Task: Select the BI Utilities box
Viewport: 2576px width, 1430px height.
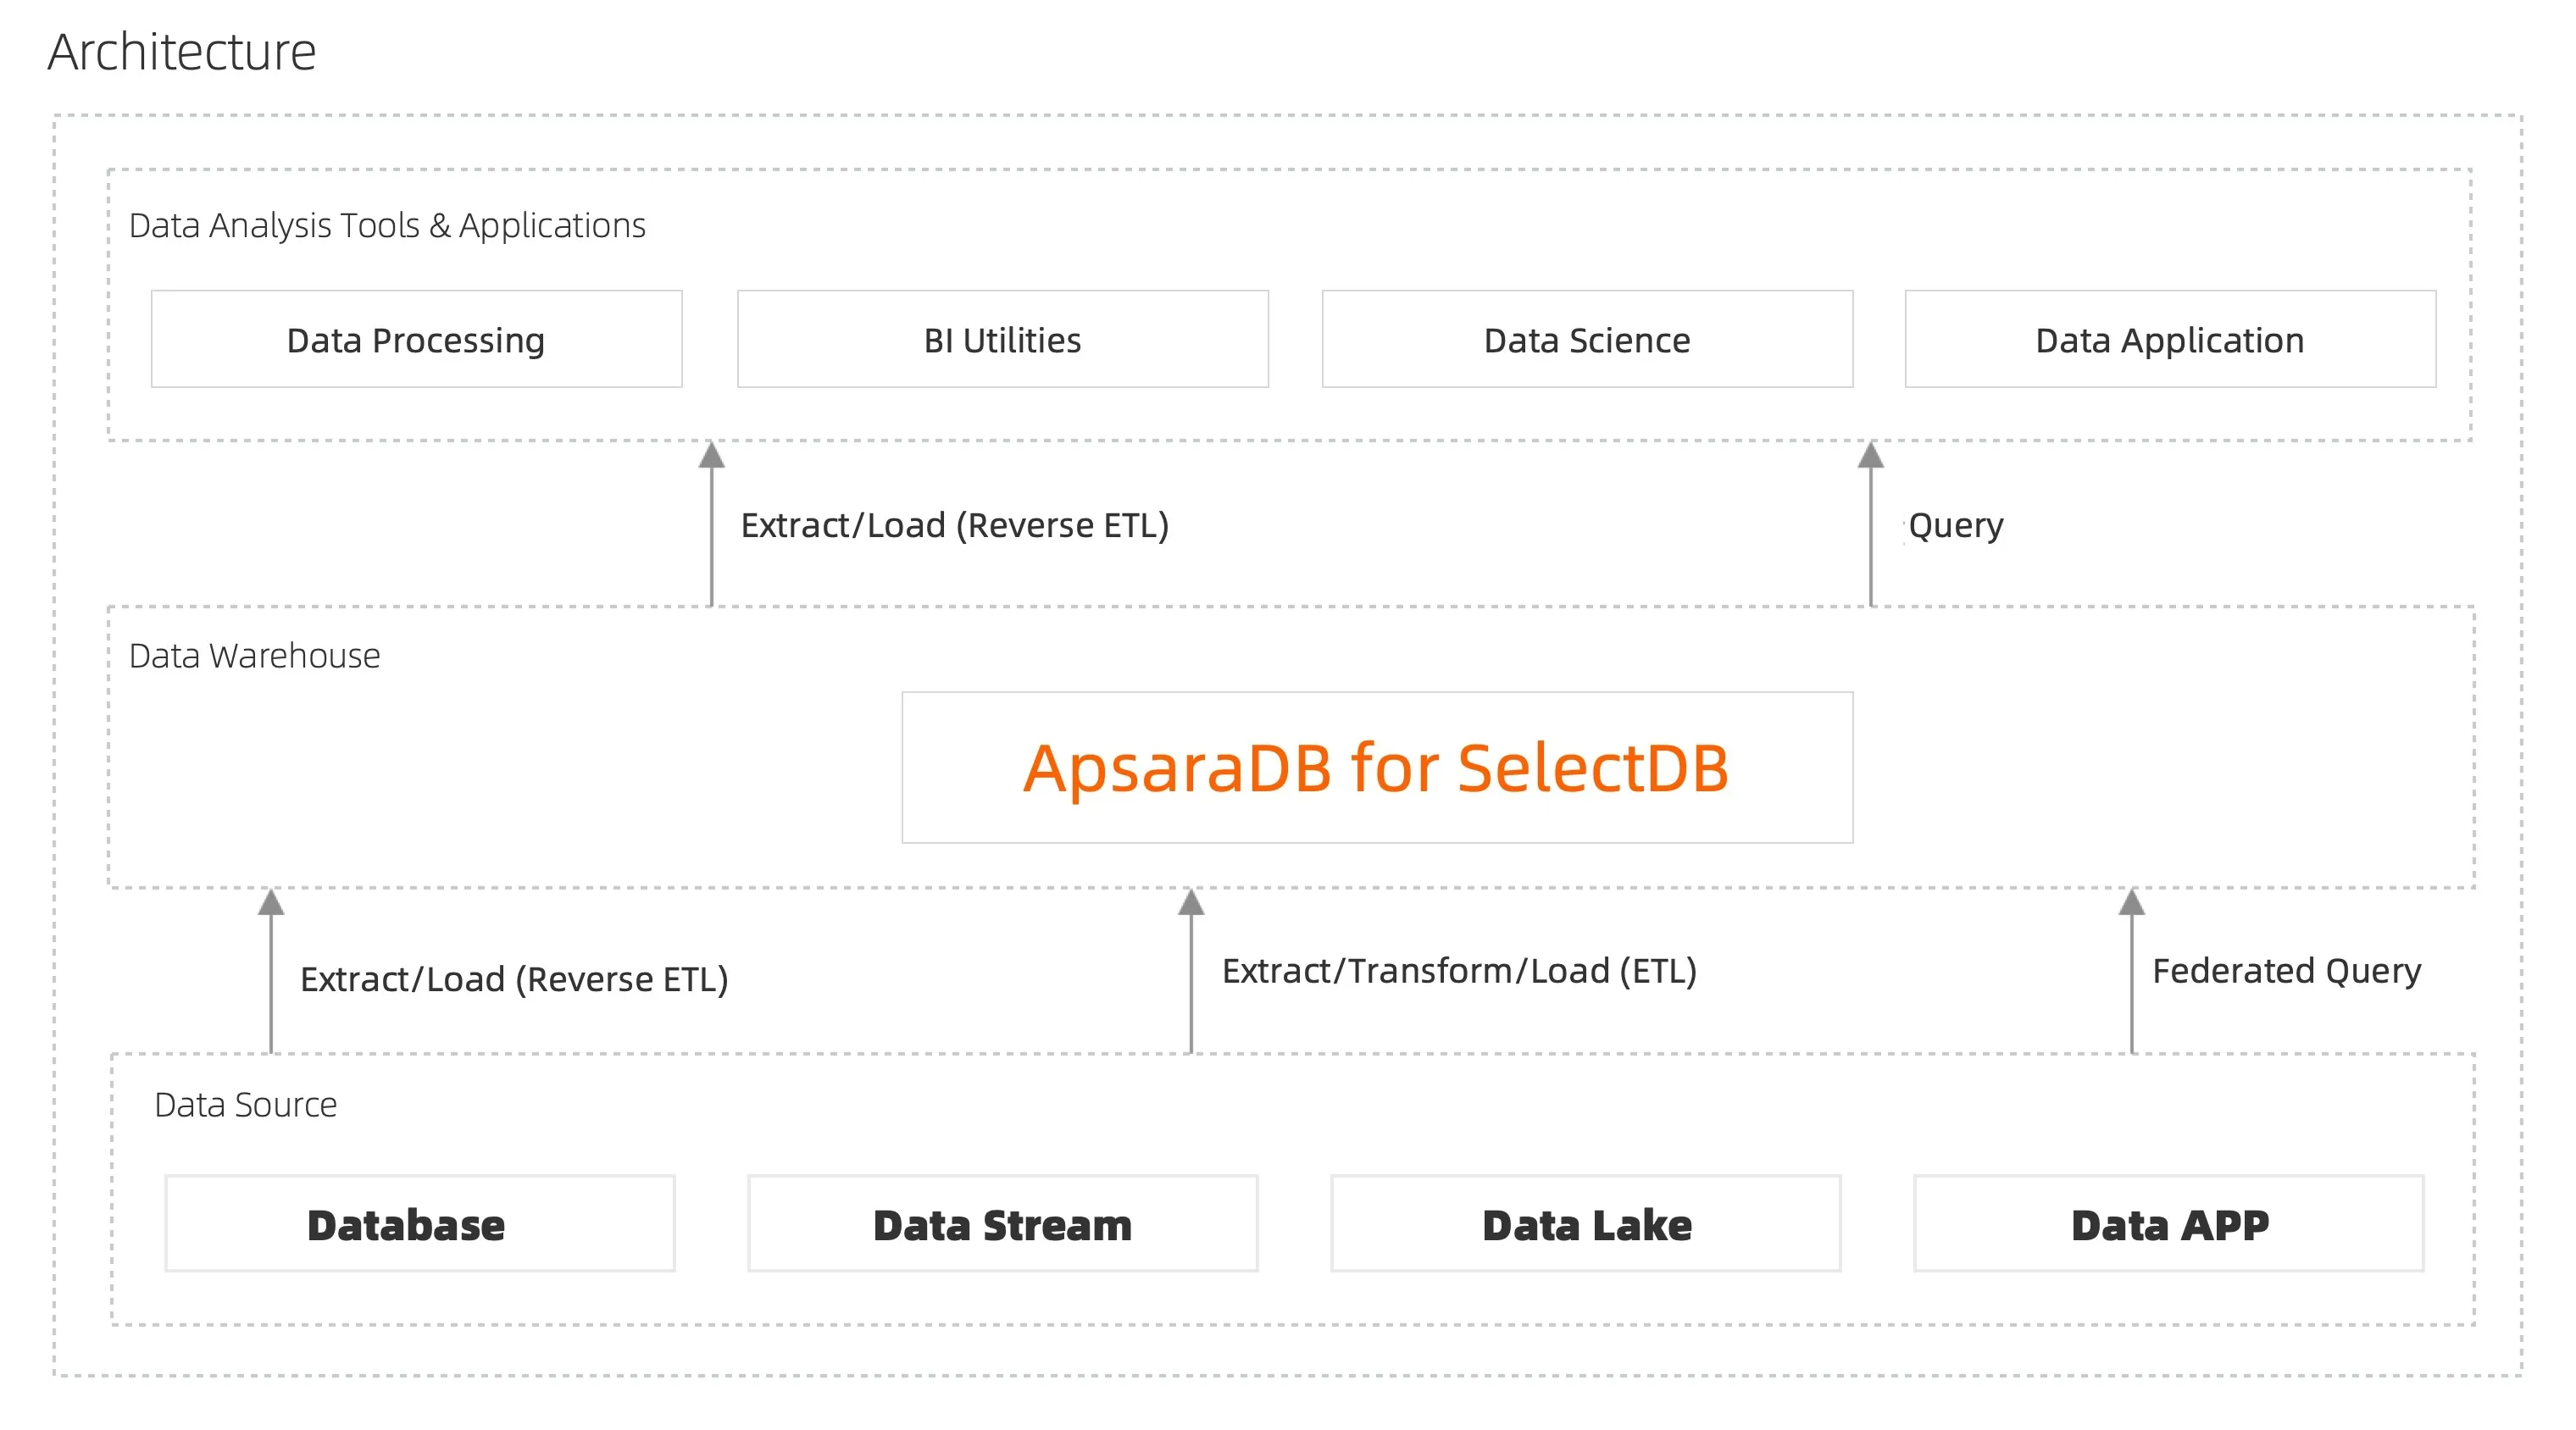Action: coord(1002,340)
